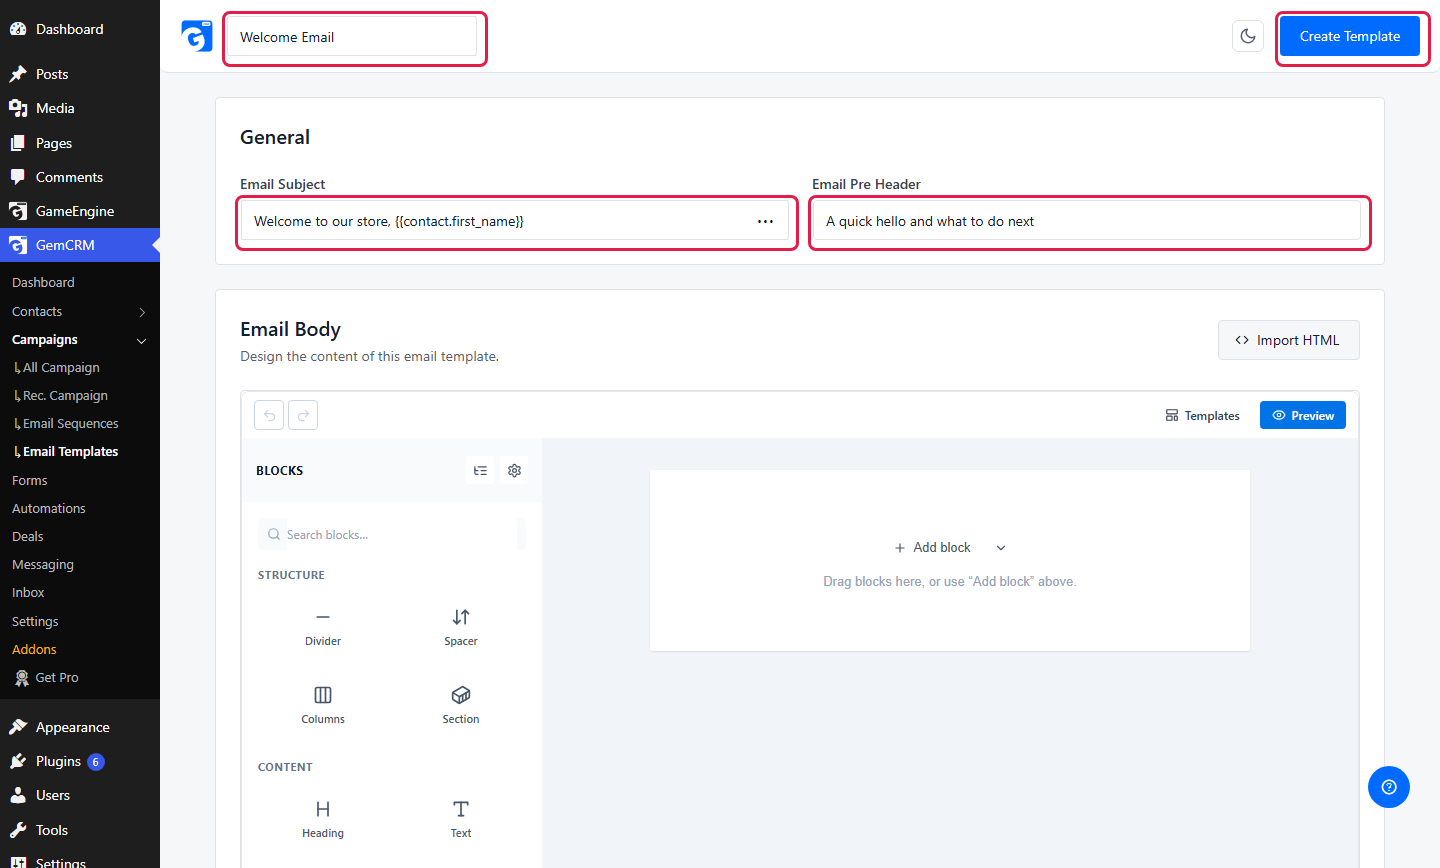This screenshot has height=868, width=1440.
Task: Toggle dark mode with the moon icon
Action: point(1248,36)
